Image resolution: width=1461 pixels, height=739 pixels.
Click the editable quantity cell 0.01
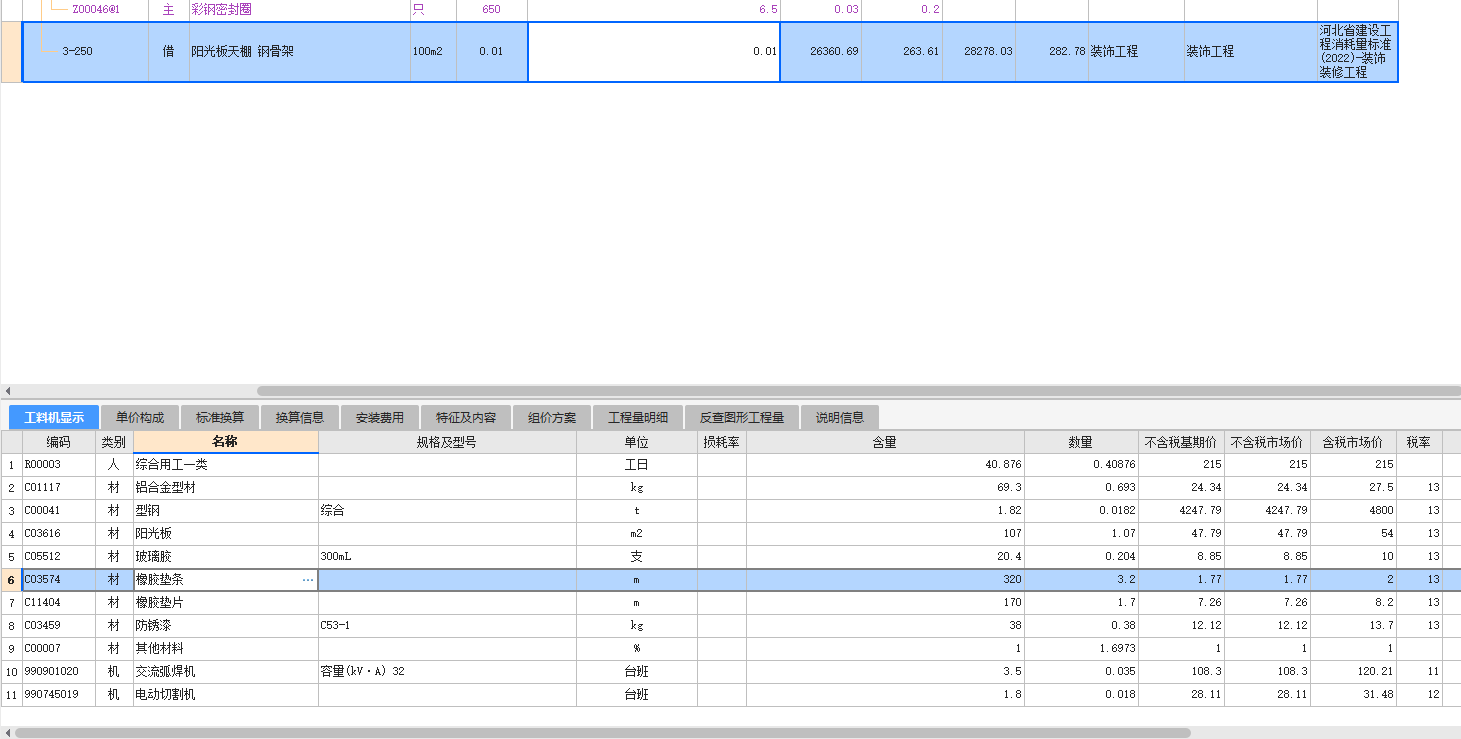(x=654, y=52)
